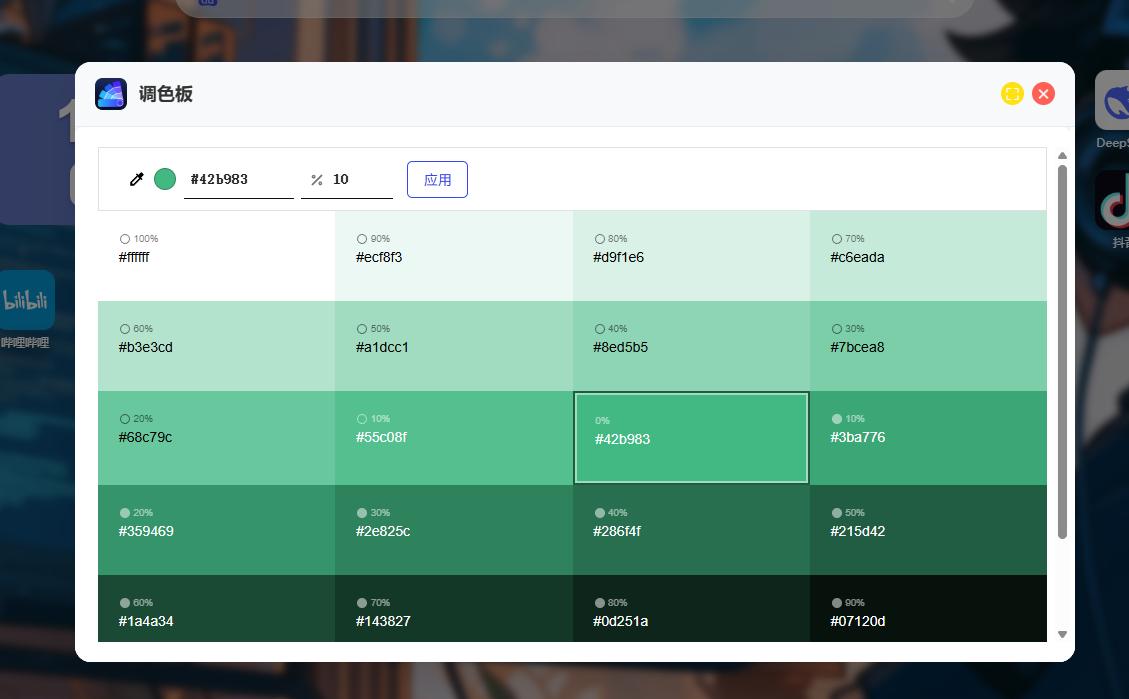Click the eyedropper color picker icon
The image size is (1129, 699).
[x=137, y=179]
